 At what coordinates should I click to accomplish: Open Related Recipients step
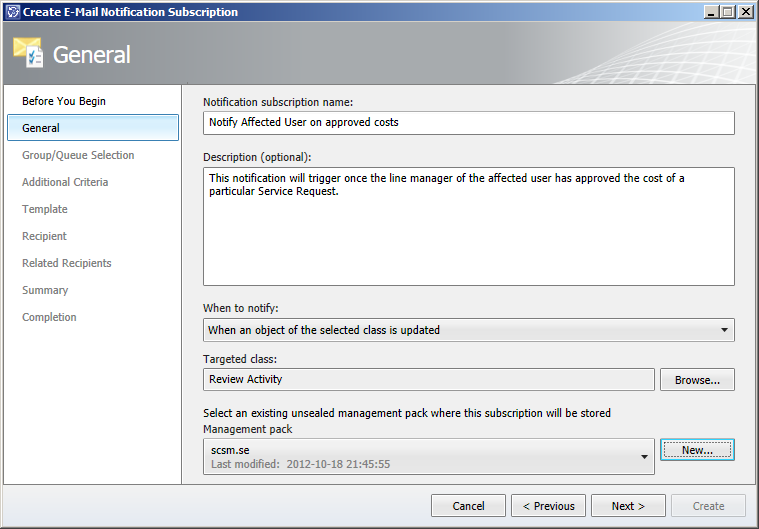pyautogui.click(x=66, y=263)
